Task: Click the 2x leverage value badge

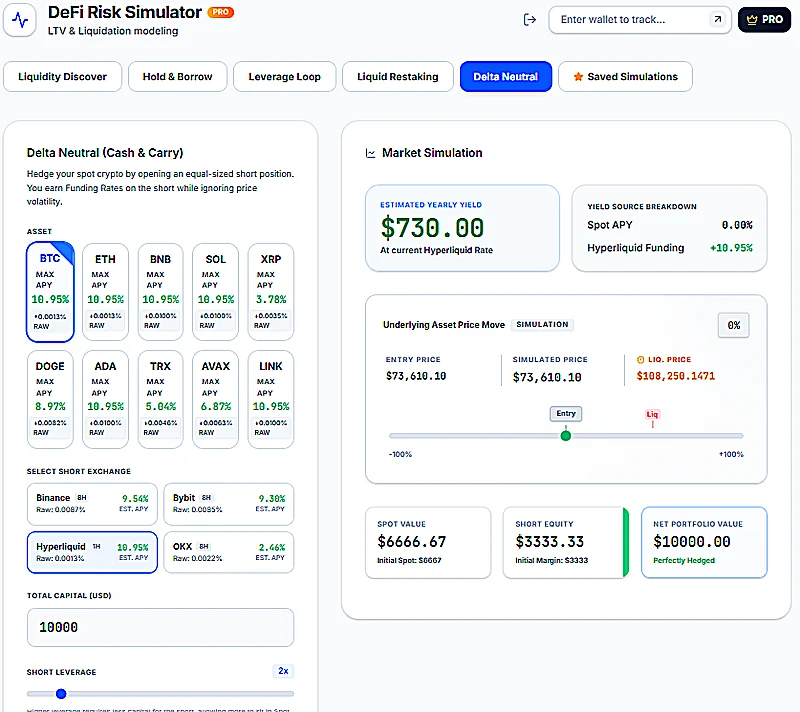Action: [283, 671]
